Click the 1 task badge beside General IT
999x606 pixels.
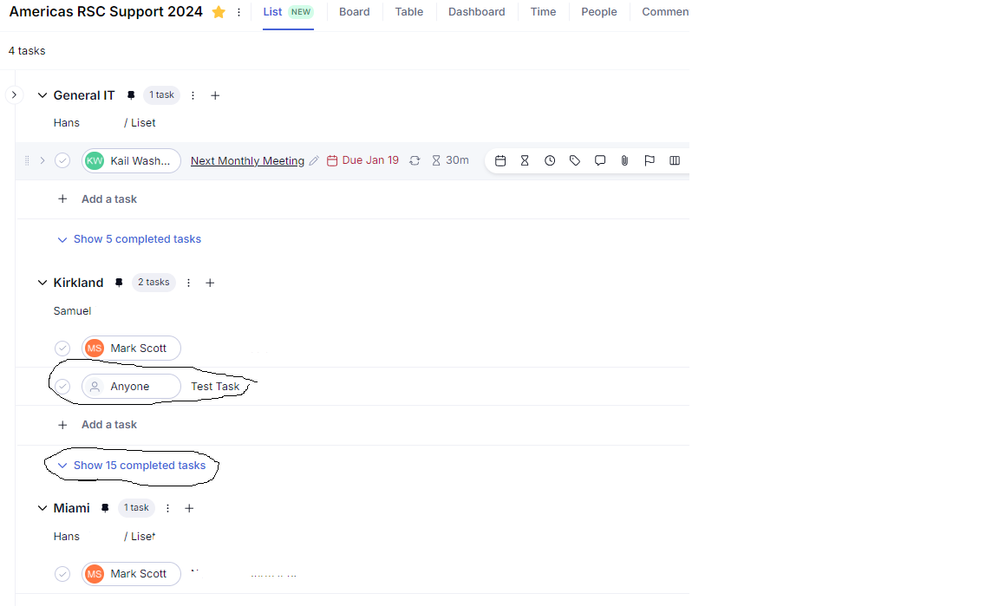(162, 95)
